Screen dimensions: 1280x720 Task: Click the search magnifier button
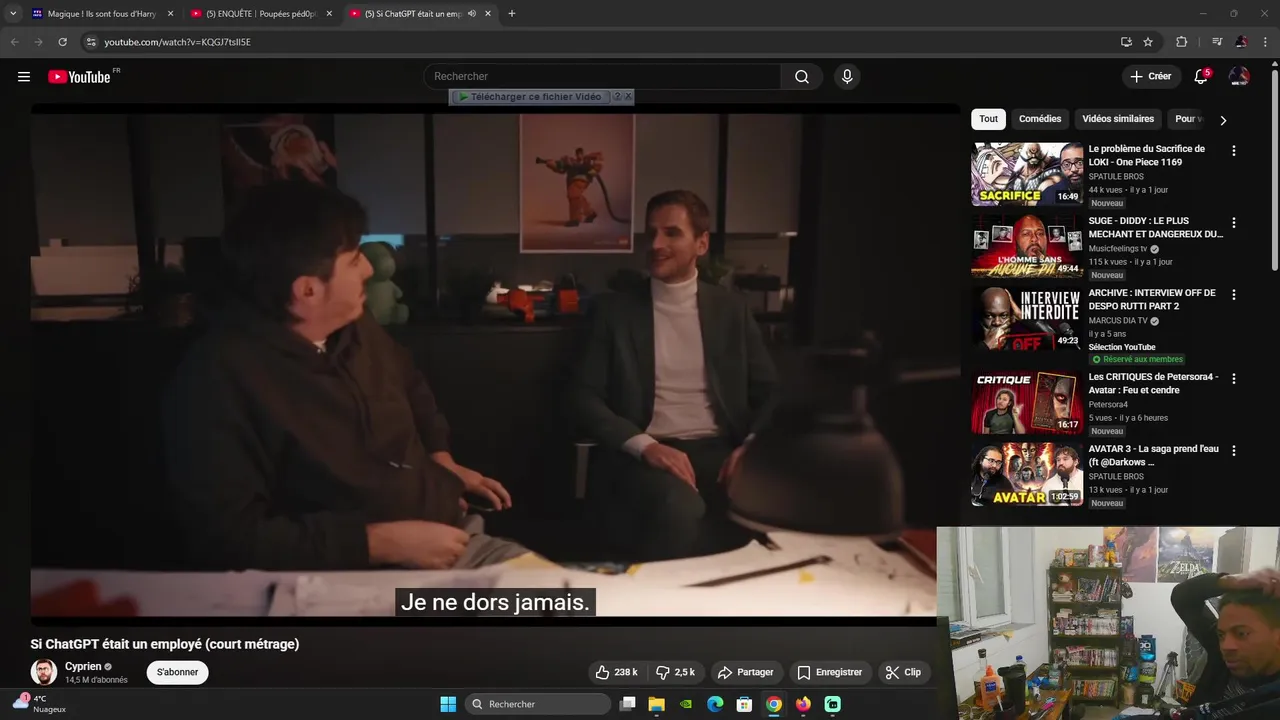tap(802, 77)
